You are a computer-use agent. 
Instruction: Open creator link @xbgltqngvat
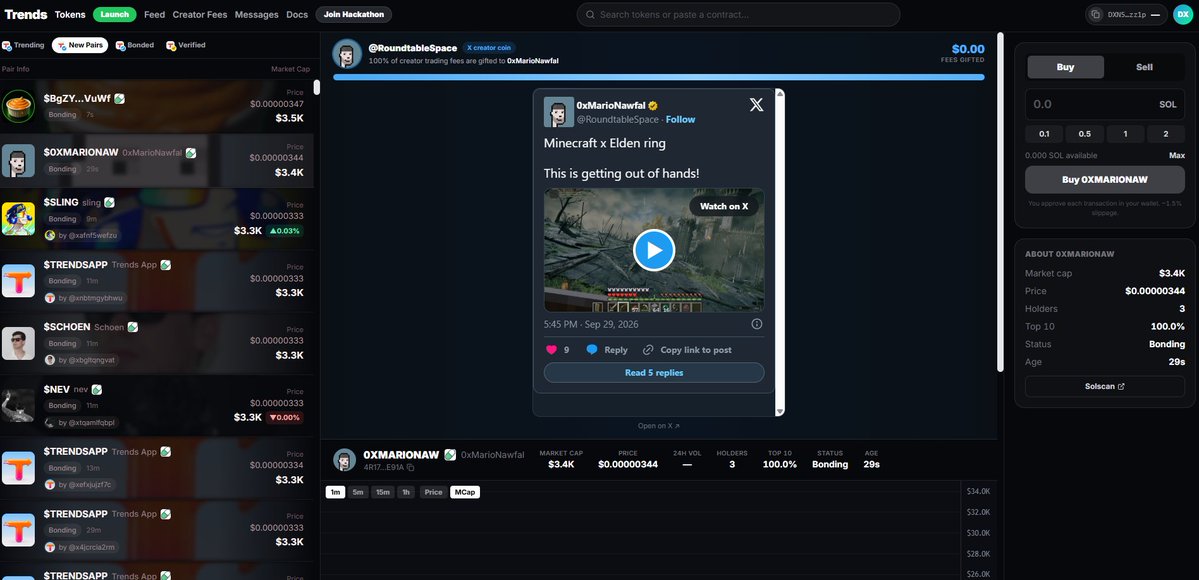82,360
